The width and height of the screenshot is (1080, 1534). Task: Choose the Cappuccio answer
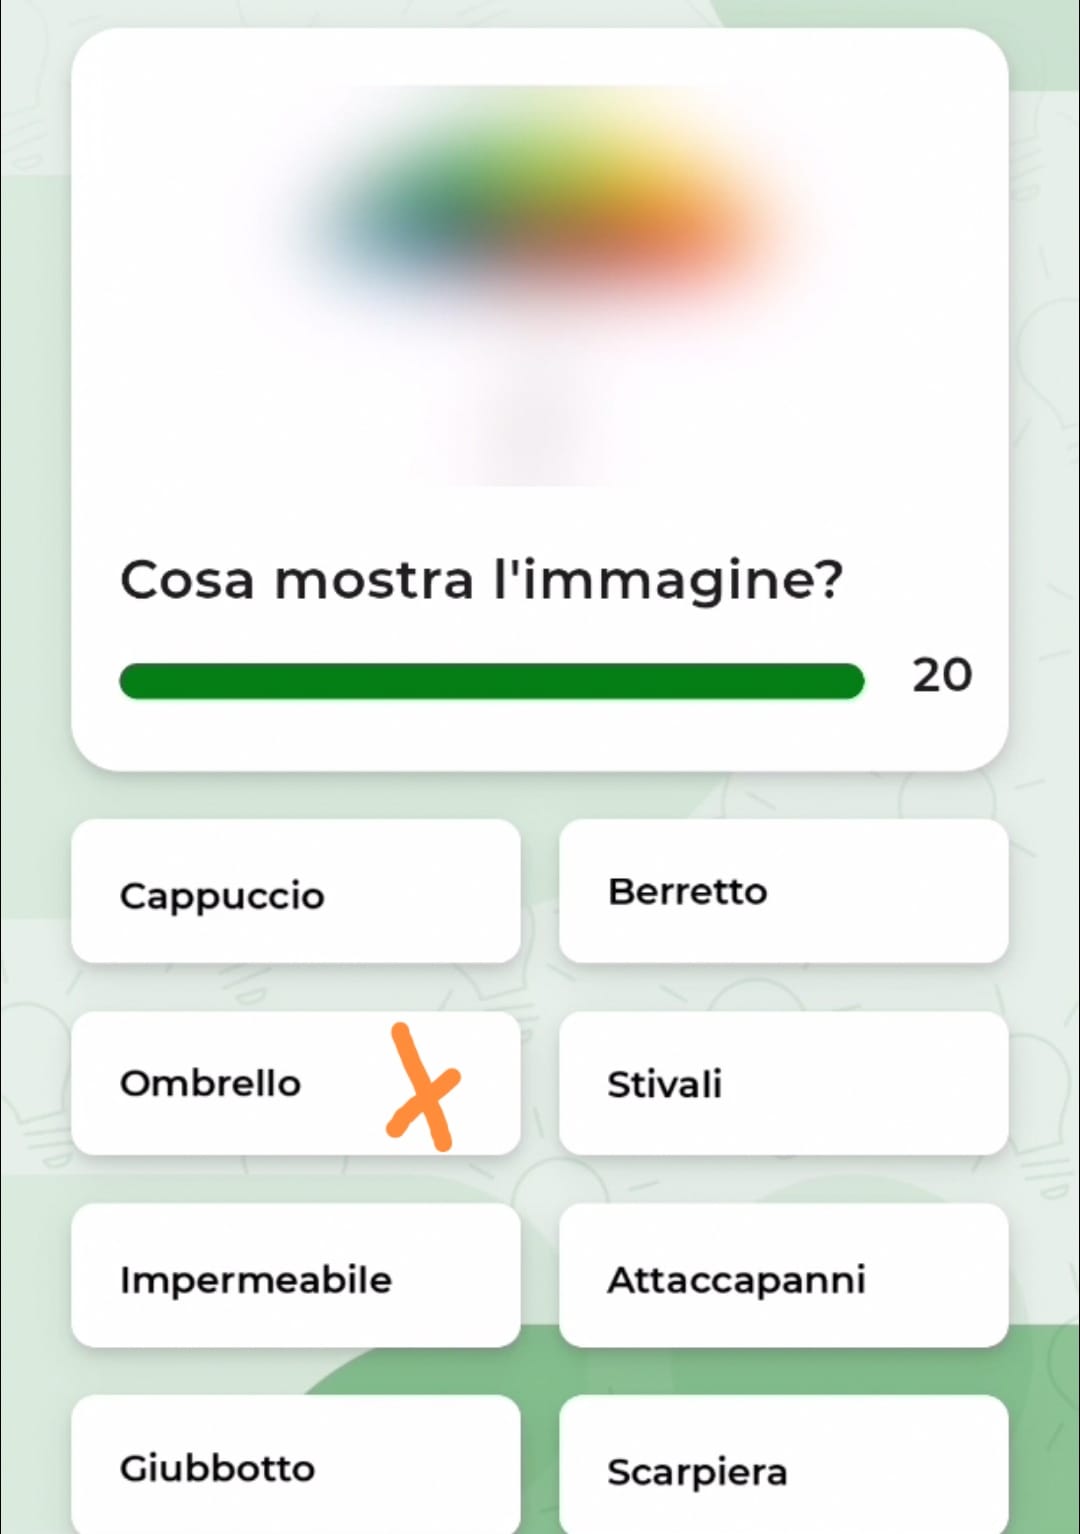click(x=296, y=891)
